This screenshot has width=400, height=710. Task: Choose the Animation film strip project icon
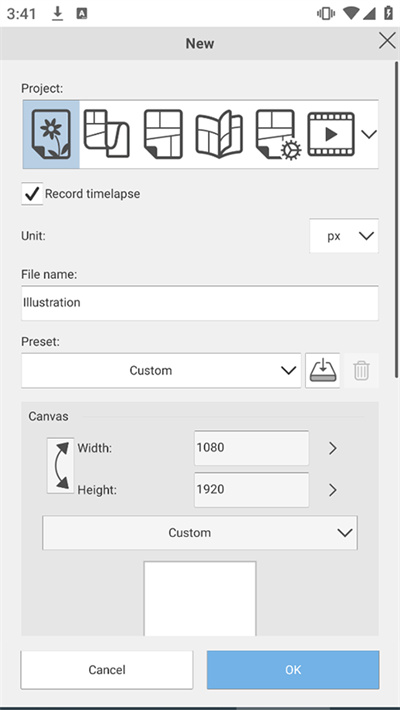click(331, 134)
